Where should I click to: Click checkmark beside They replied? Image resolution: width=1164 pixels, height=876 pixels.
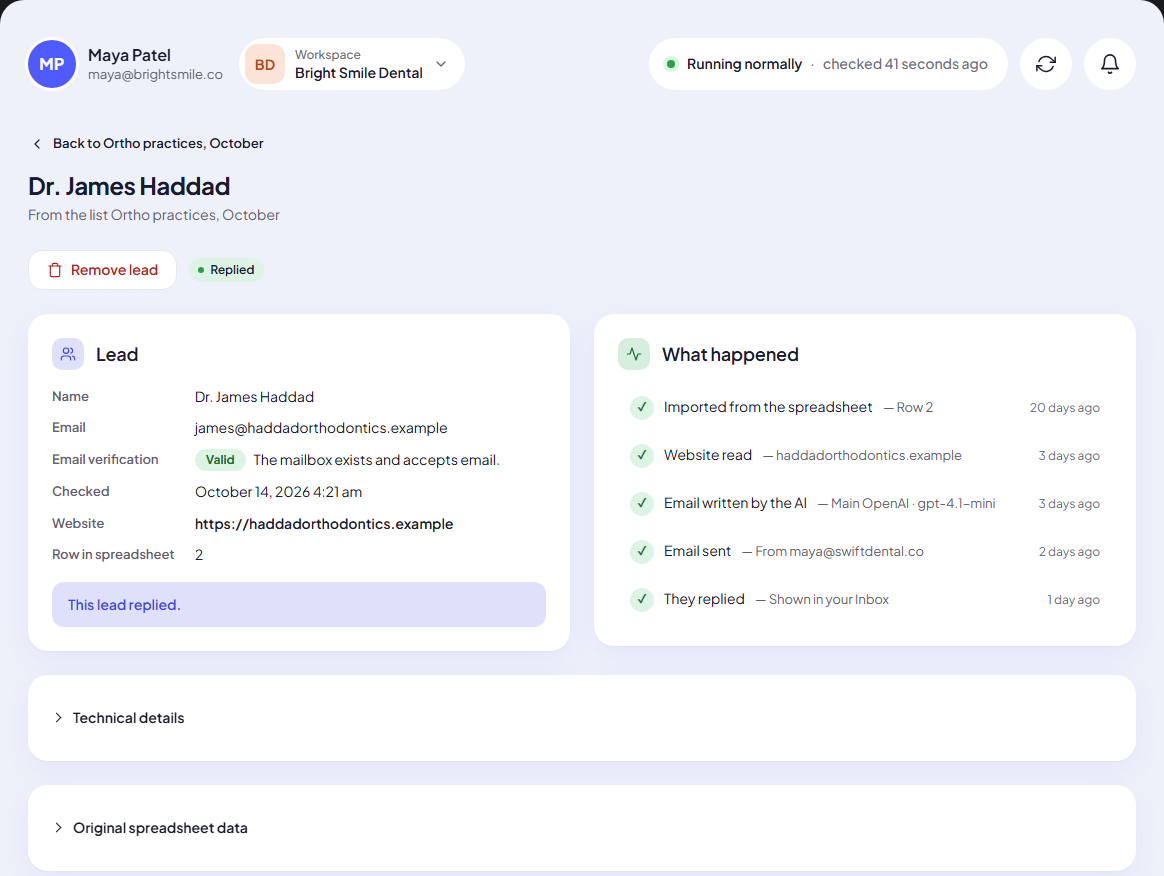point(641,599)
